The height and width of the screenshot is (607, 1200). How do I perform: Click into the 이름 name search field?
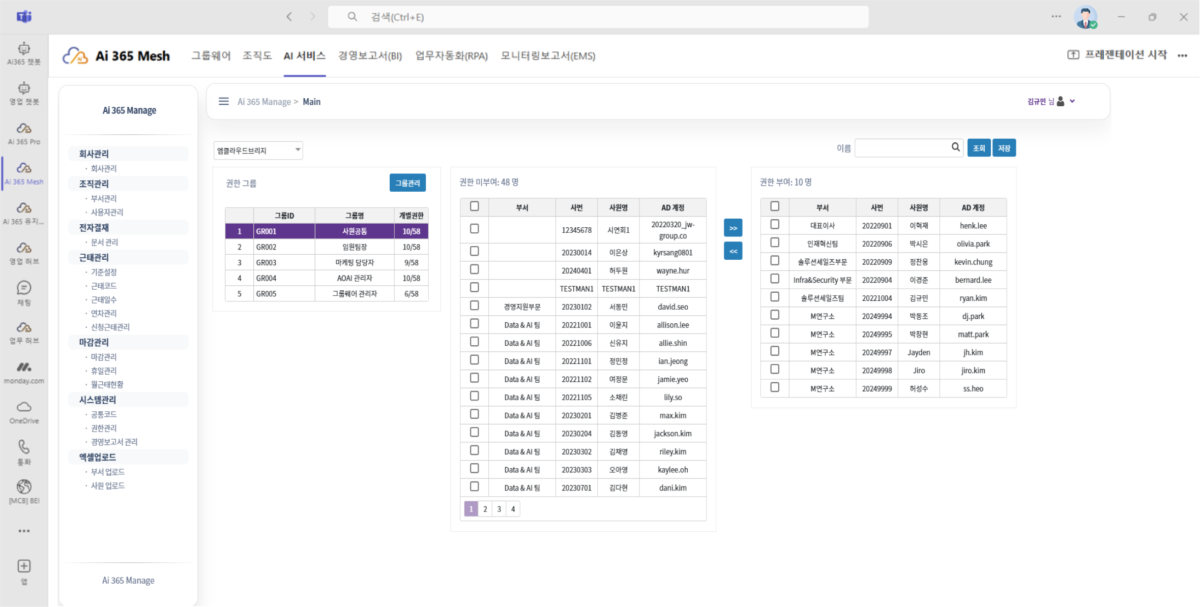(902, 148)
